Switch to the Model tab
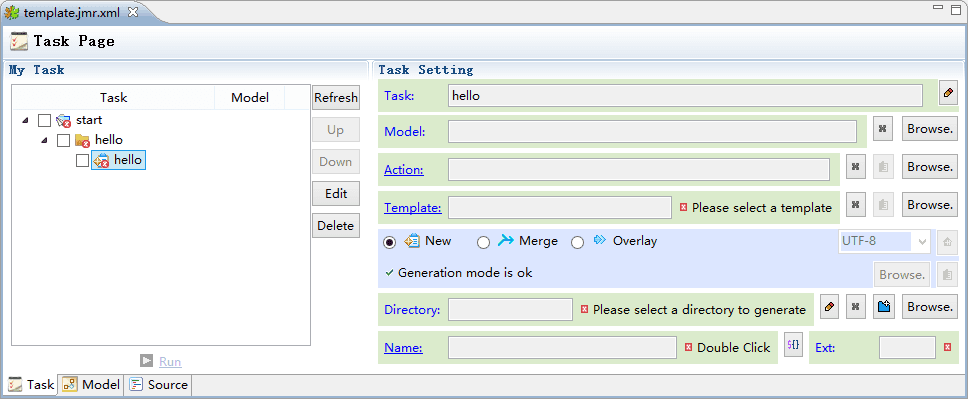The width and height of the screenshot is (968, 399). [x=91, y=385]
